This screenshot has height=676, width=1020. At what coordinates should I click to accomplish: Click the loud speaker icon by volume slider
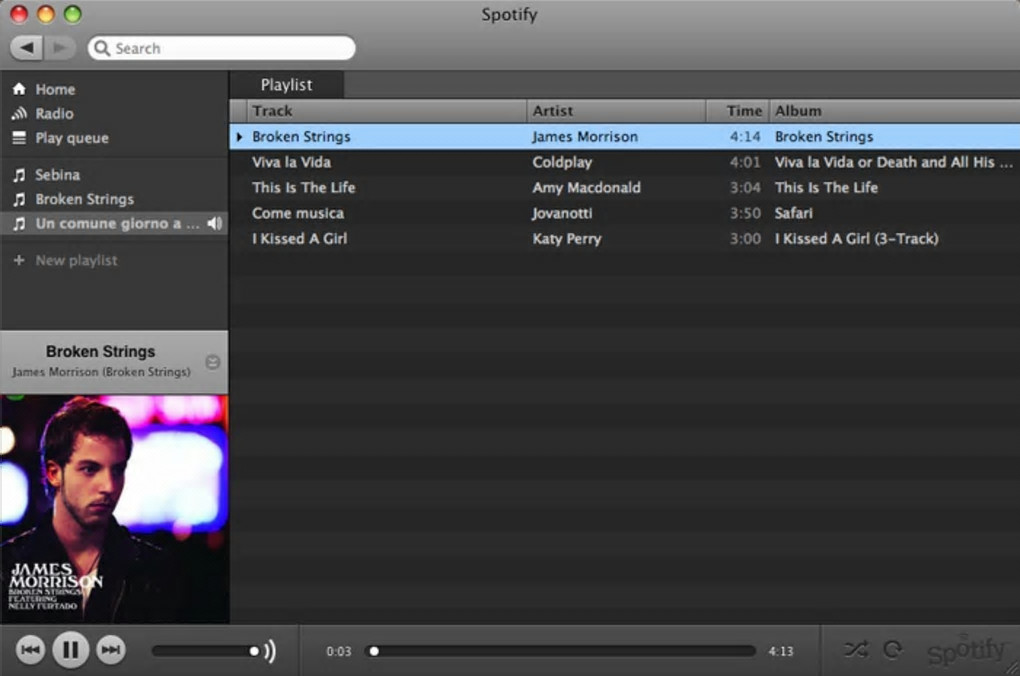click(271, 651)
